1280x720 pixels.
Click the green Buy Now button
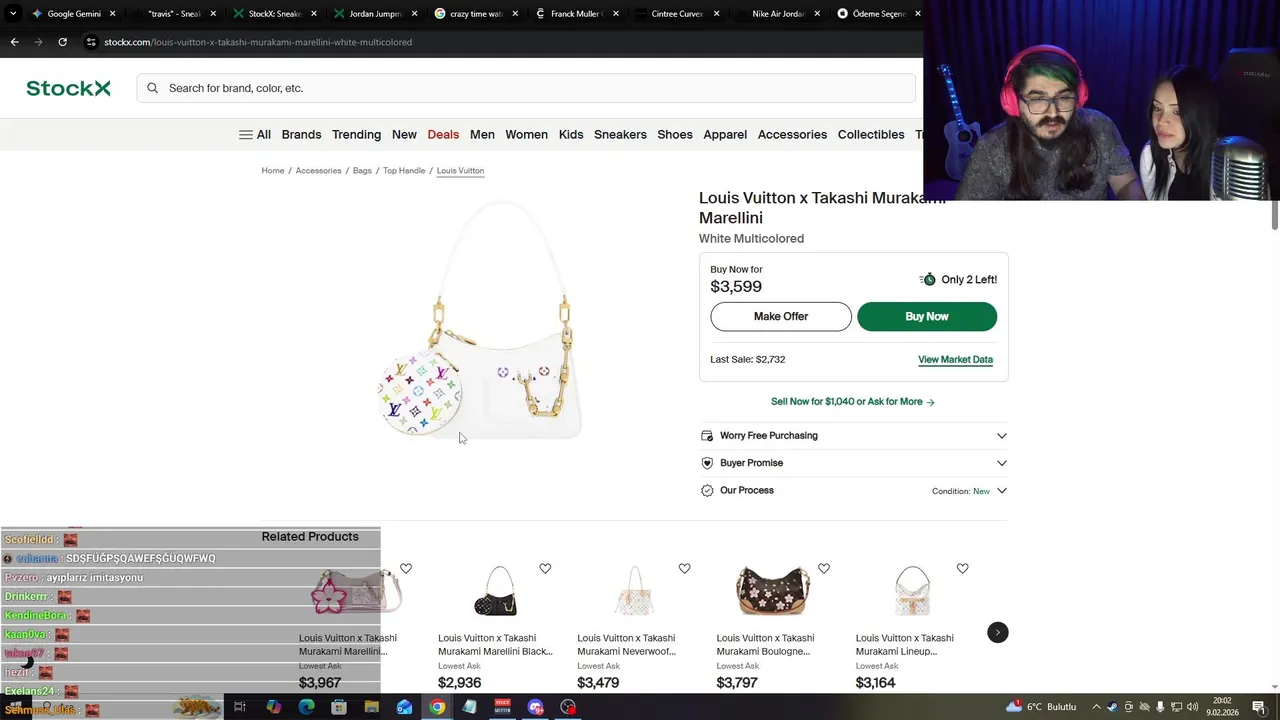pos(926,316)
